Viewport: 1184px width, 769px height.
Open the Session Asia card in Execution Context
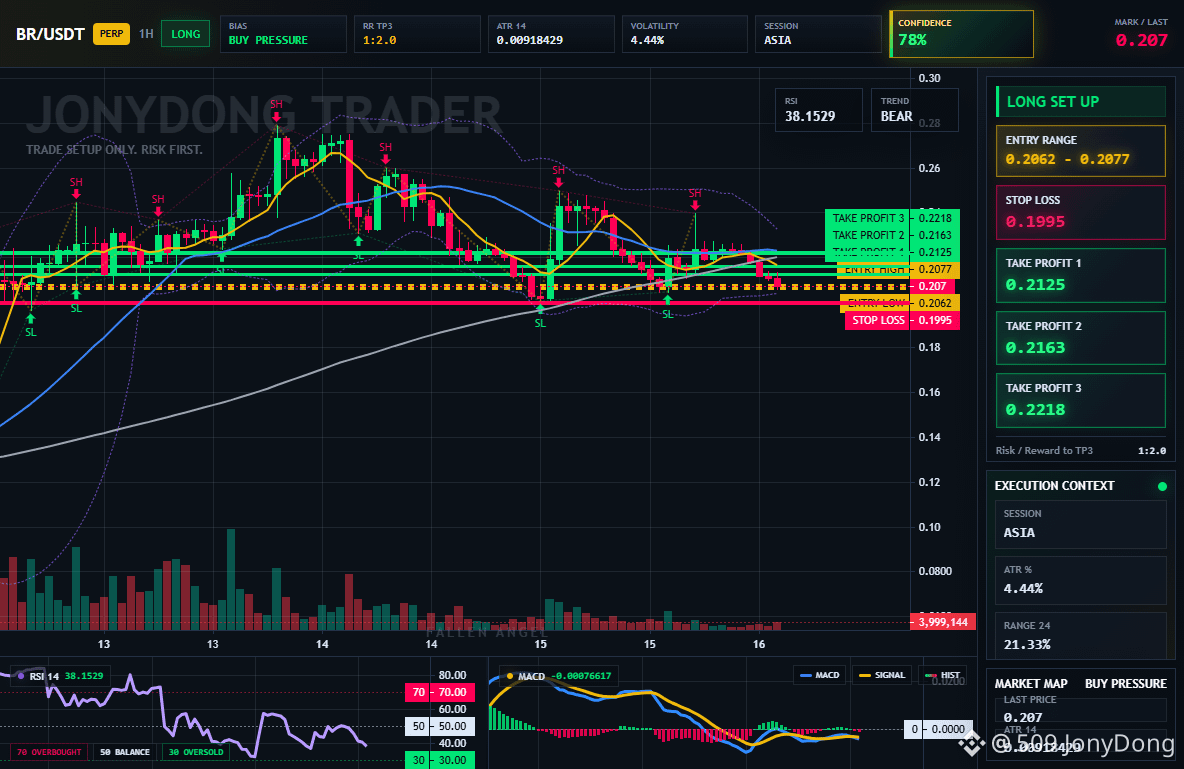[1081, 524]
